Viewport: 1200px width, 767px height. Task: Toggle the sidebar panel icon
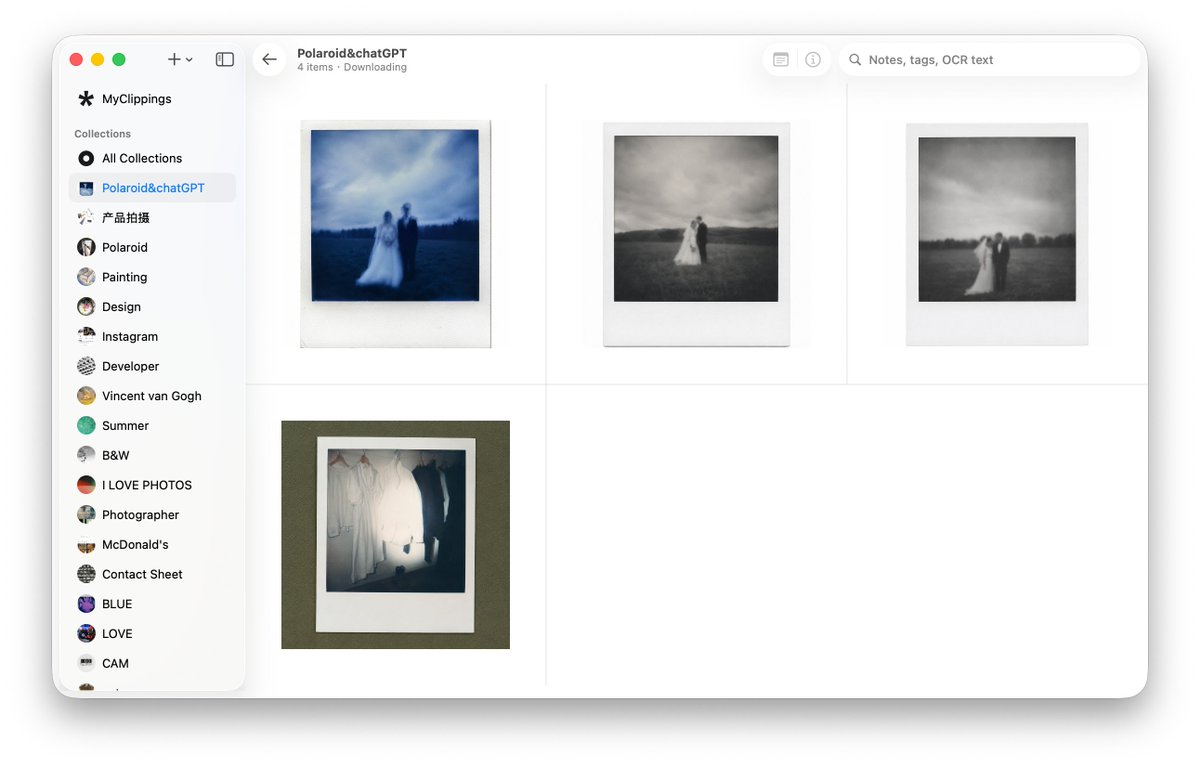[x=225, y=60]
